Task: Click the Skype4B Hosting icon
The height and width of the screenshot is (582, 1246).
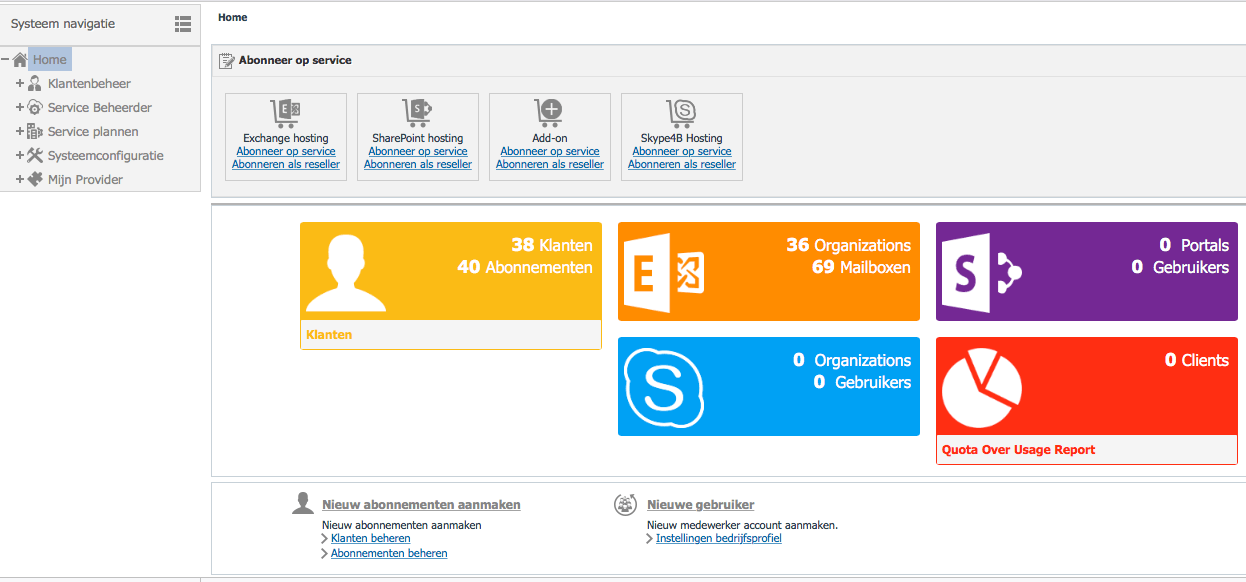Action: tap(681, 113)
